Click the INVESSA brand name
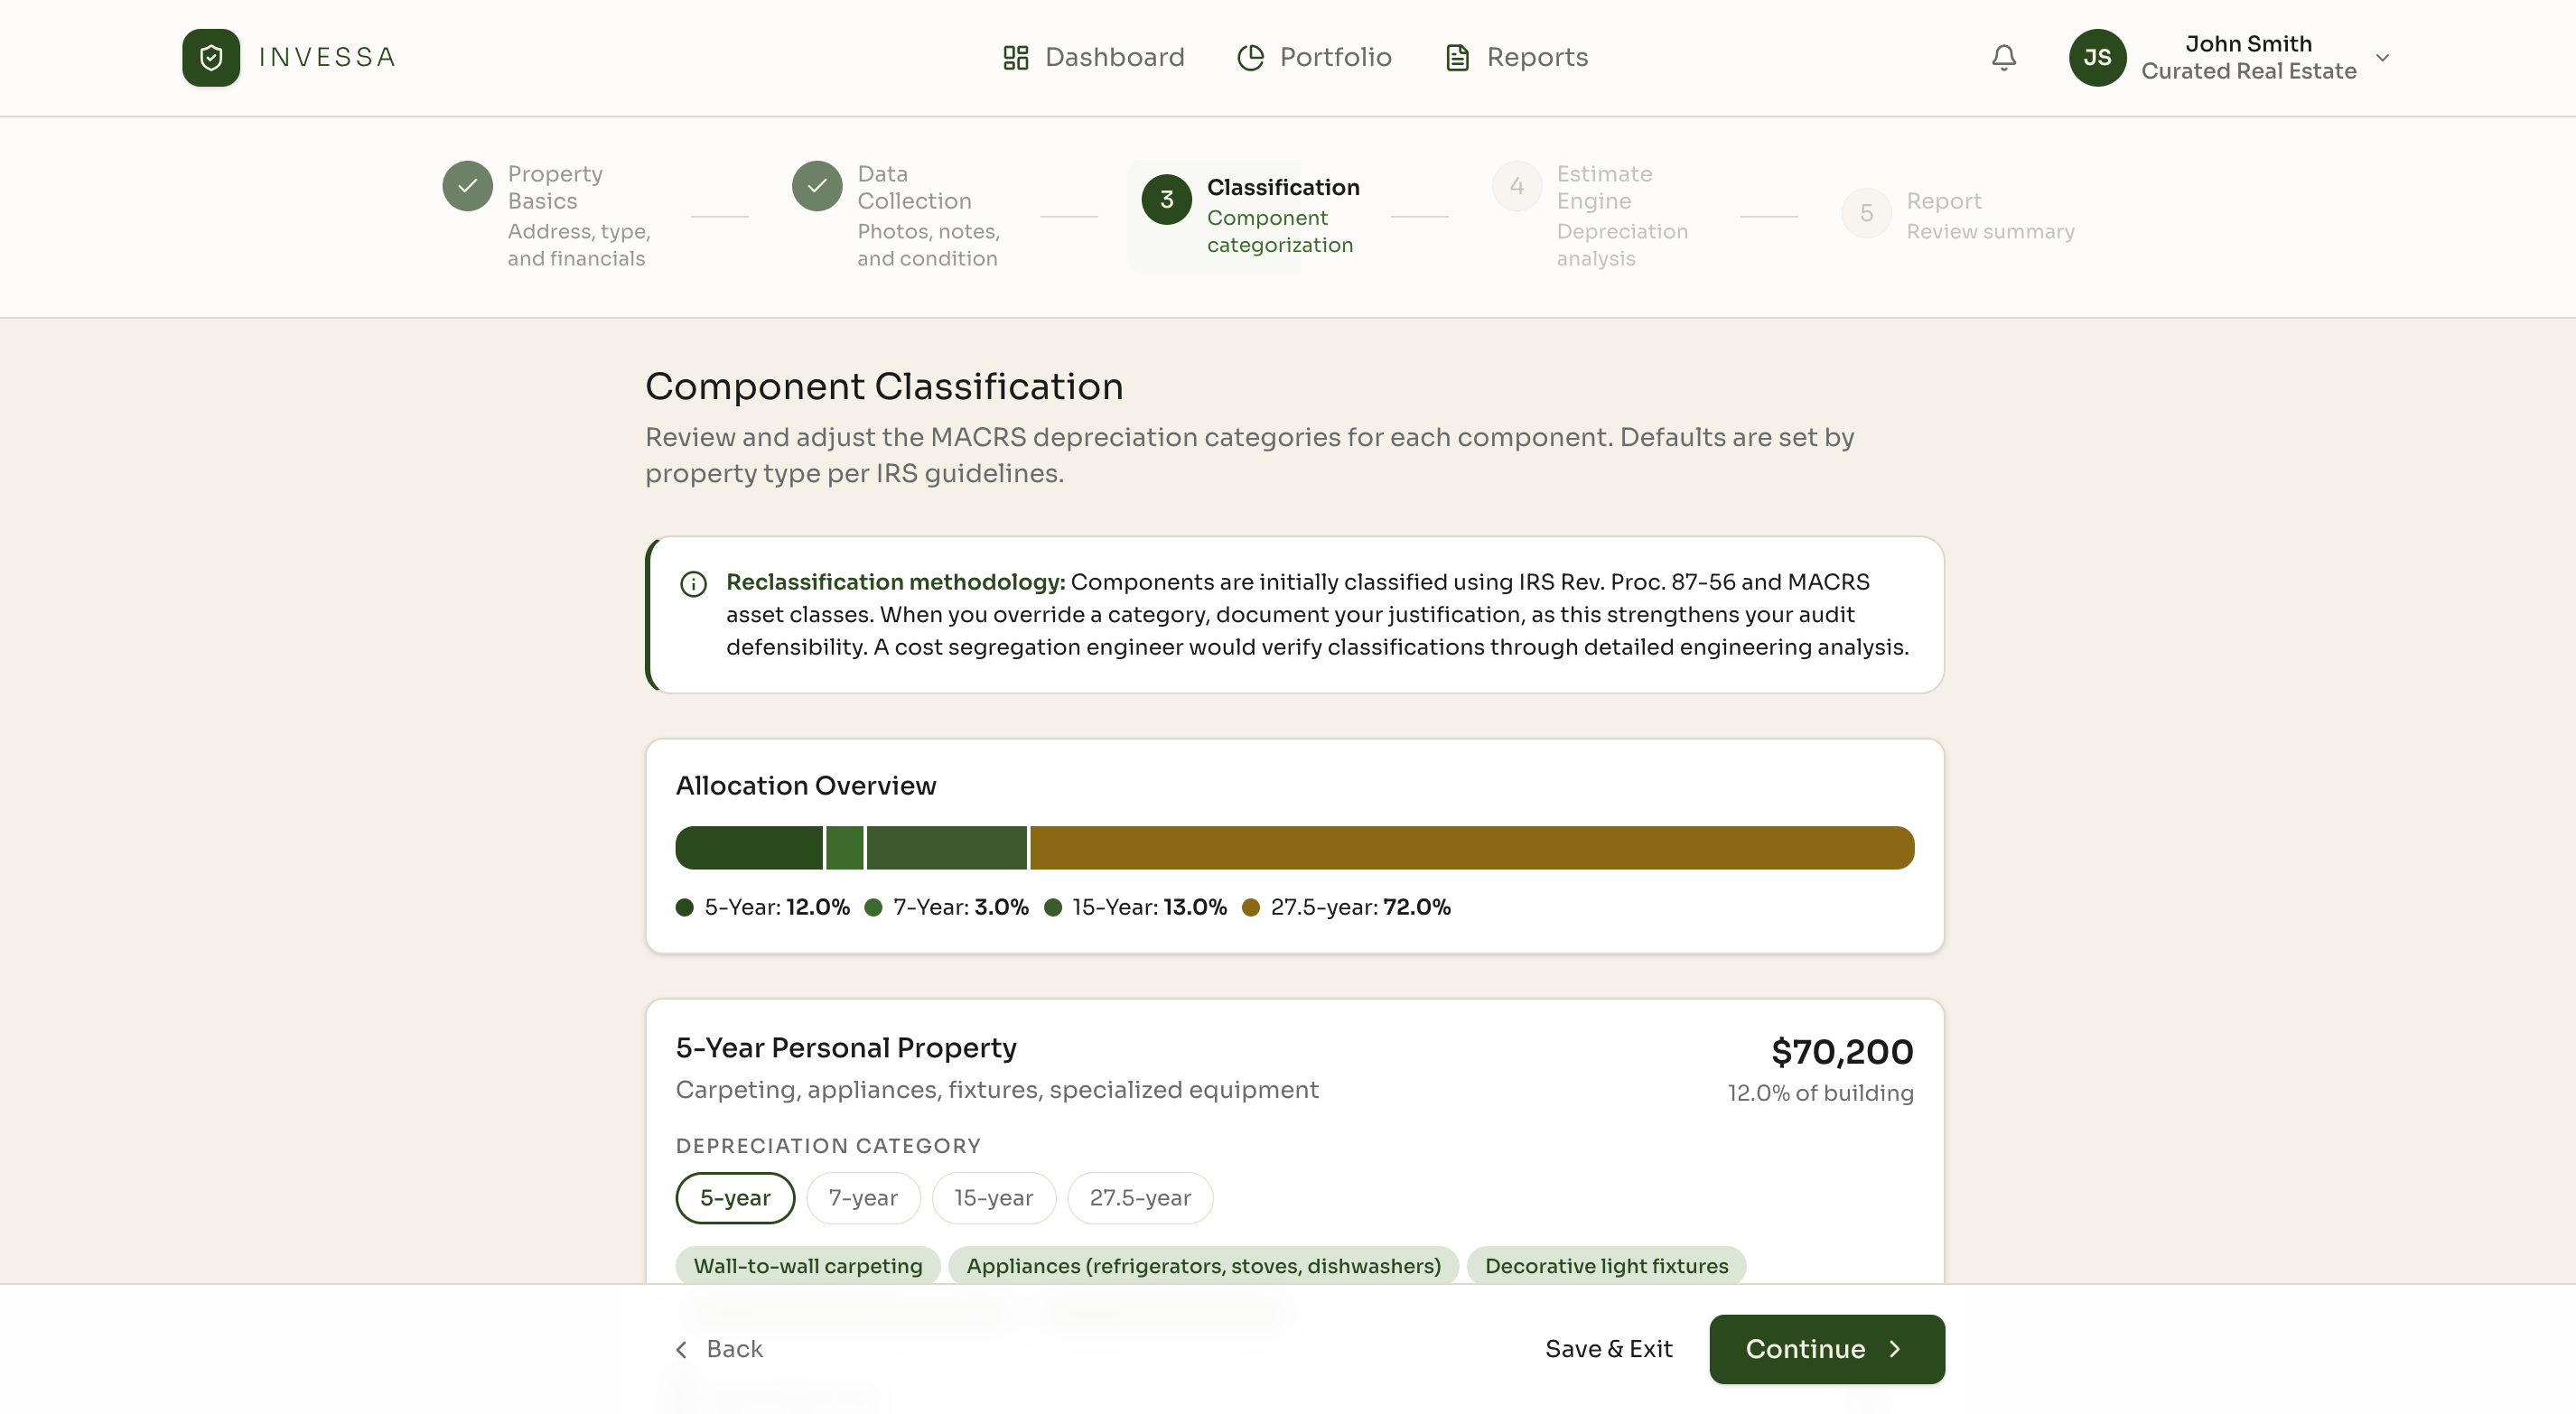The width and height of the screenshot is (2576, 1414). [x=327, y=57]
